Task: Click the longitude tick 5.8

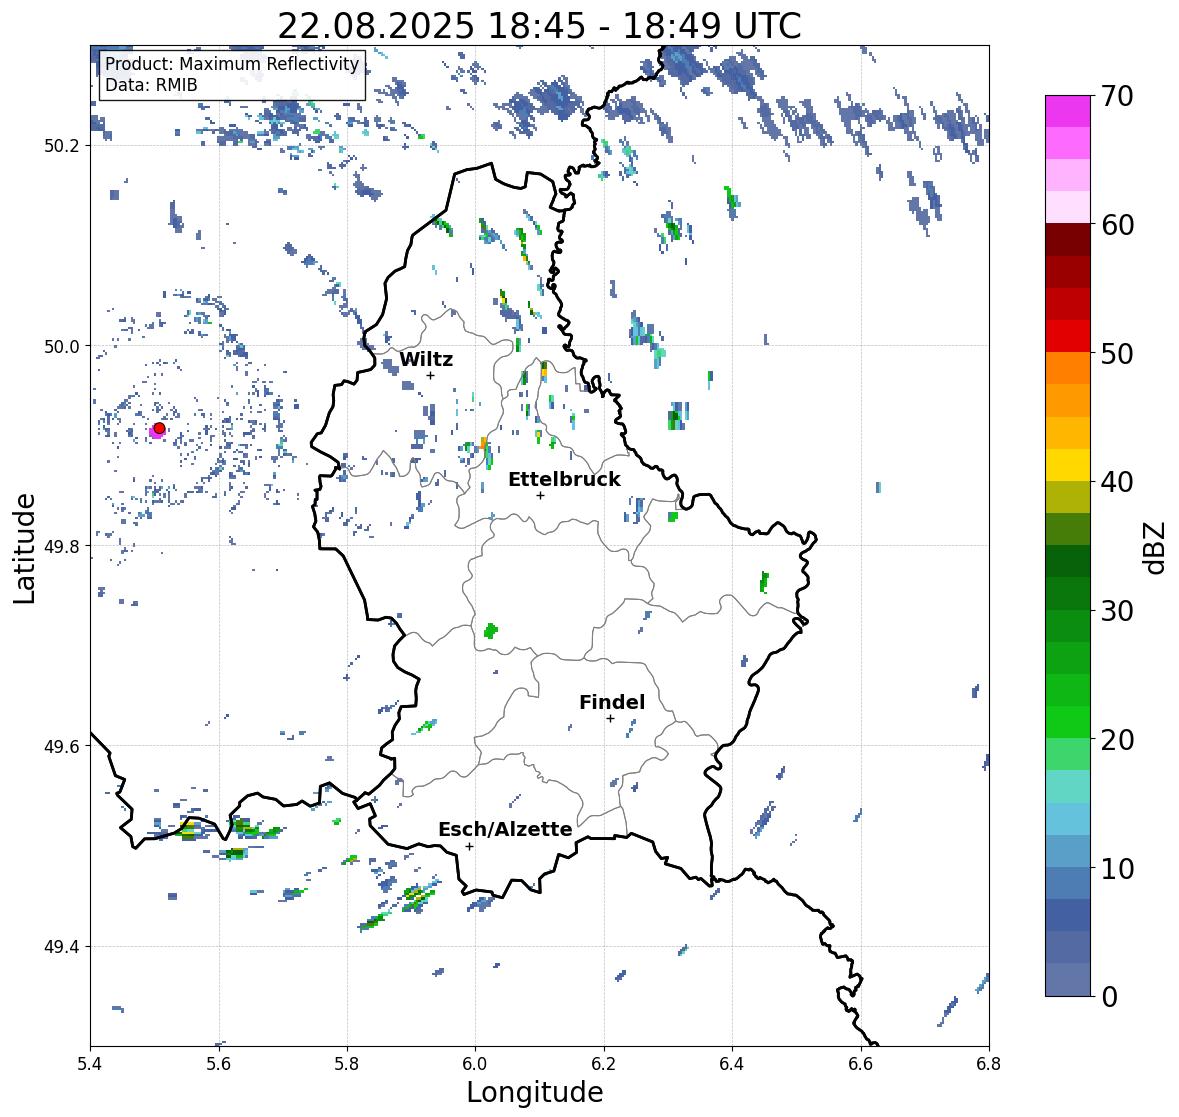Action: coord(347,1064)
